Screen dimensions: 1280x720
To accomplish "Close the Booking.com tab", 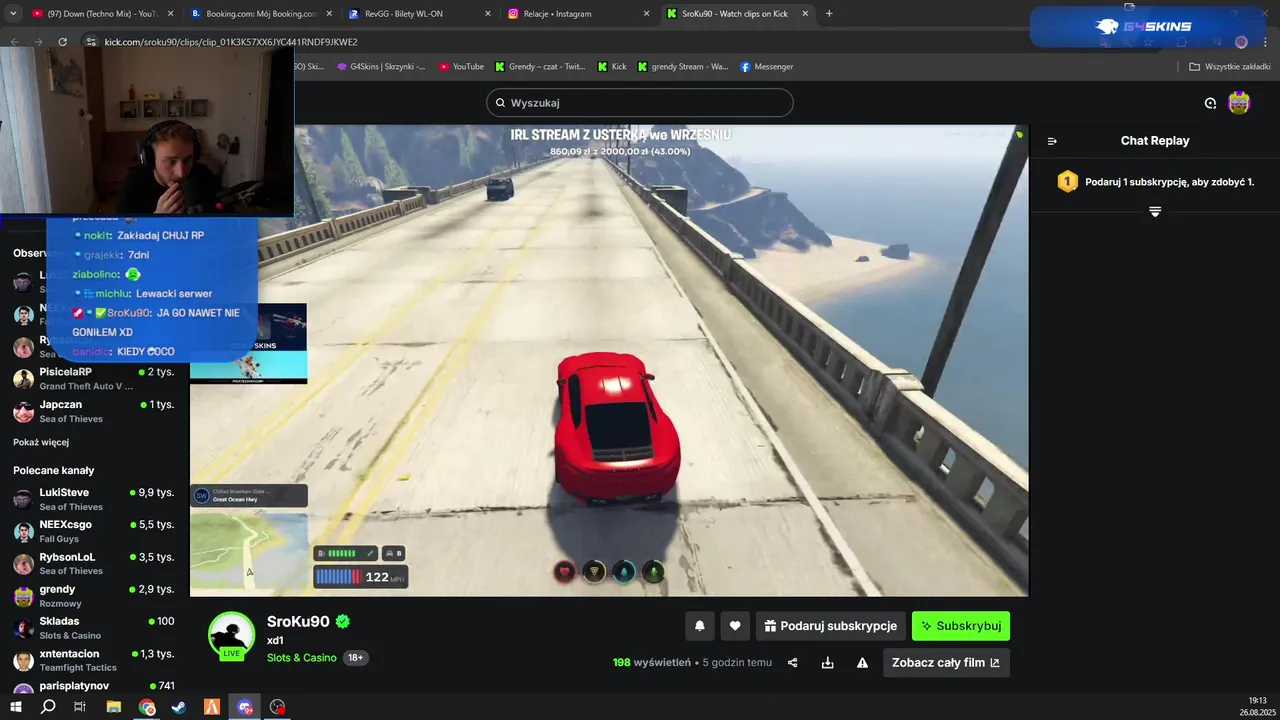I will click(x=328, y=14).
